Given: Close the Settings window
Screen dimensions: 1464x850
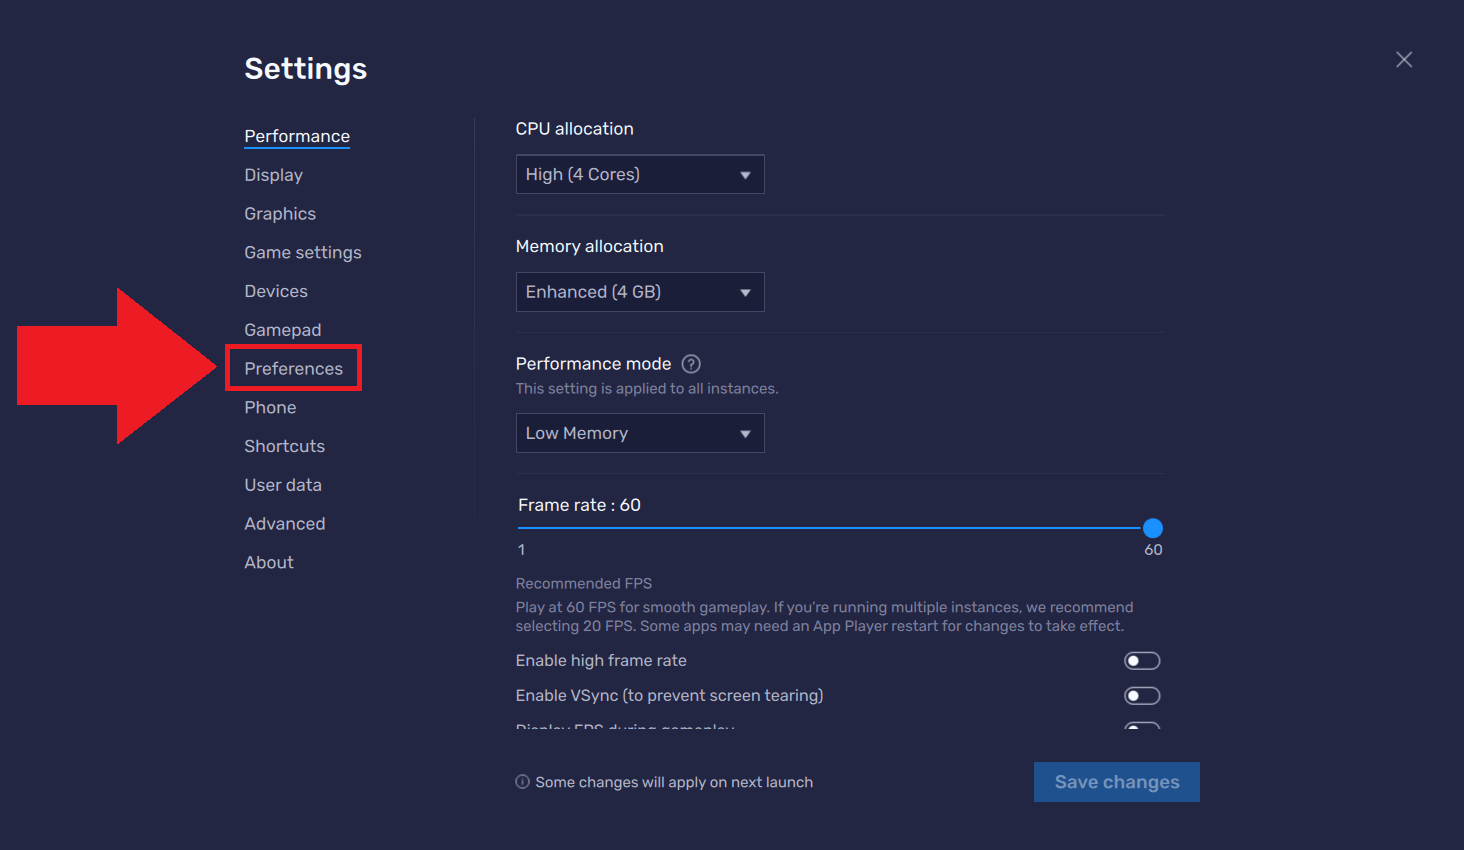Looking at the screenshot, I should point(1404,60).
